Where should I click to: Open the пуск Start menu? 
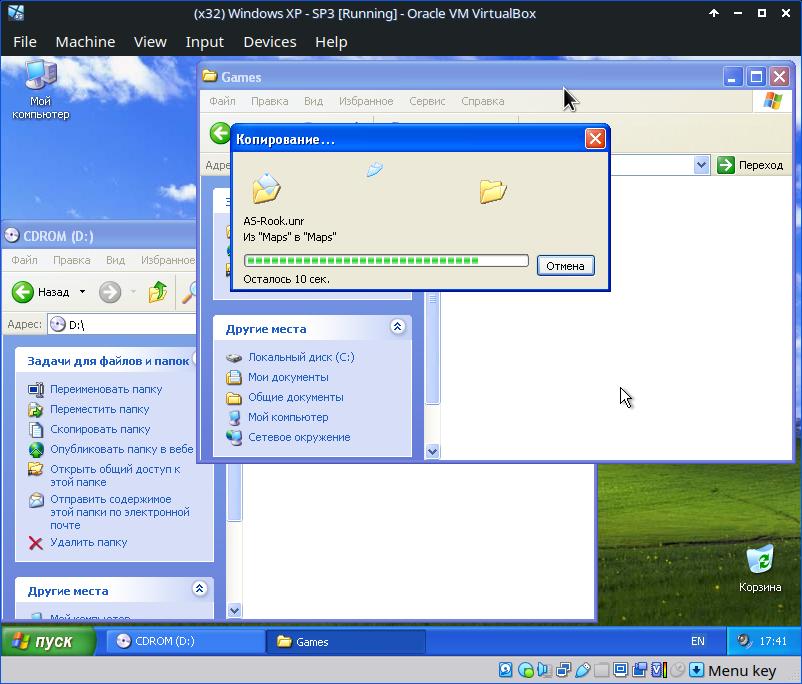[49, 641]
